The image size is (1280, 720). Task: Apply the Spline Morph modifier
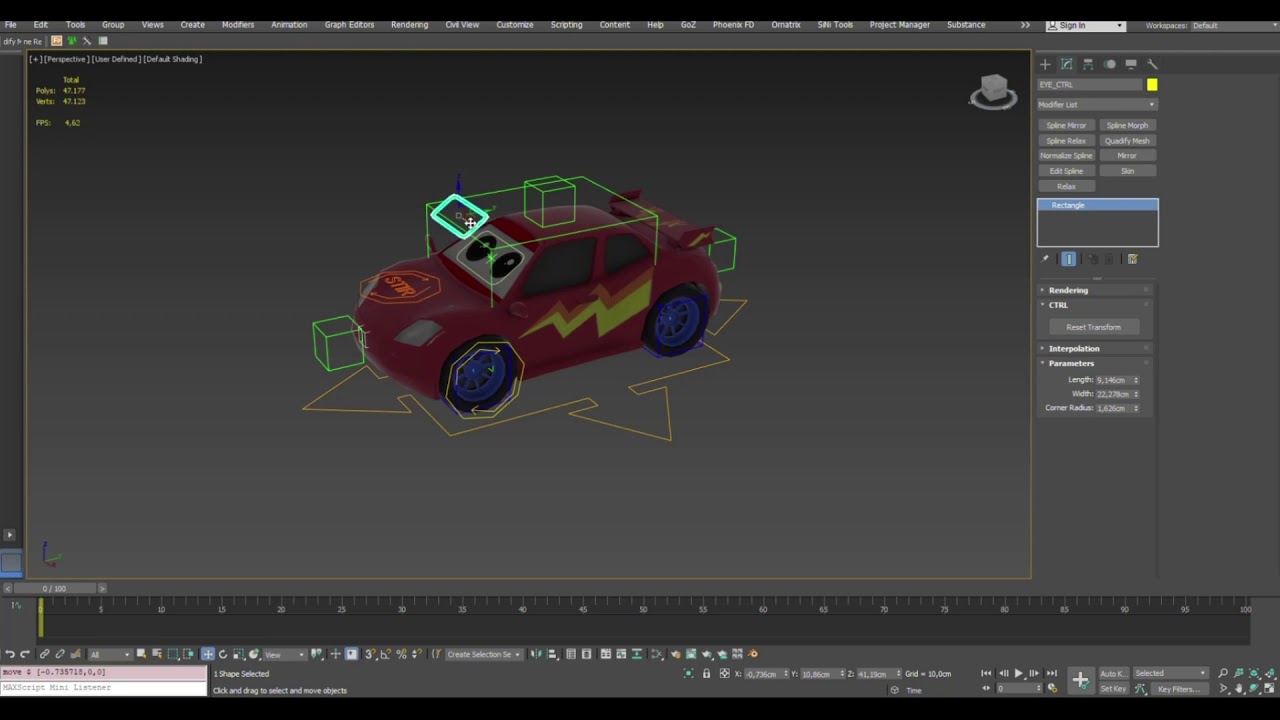[x=1127, y=125]
